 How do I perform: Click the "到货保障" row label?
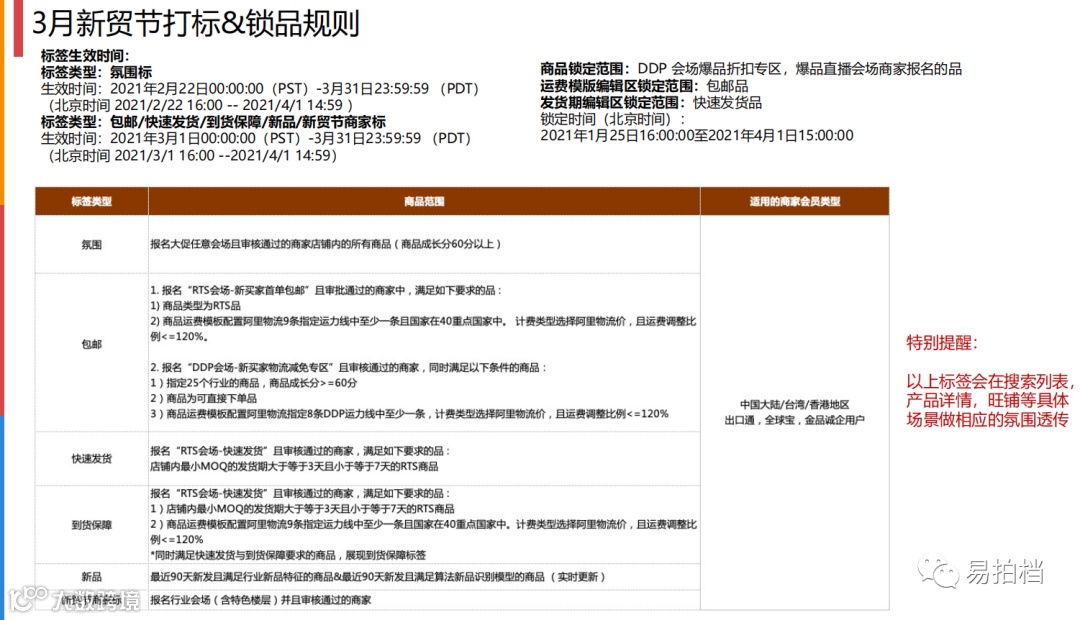pos(92,525)
